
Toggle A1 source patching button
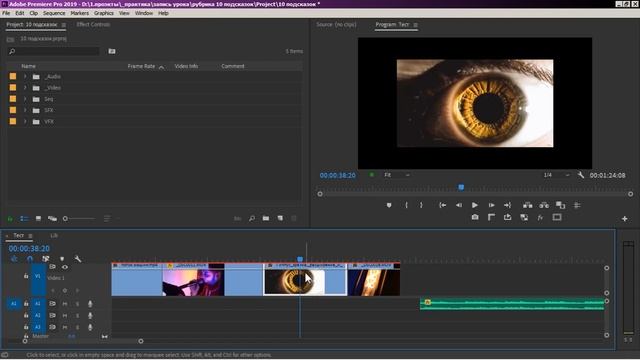point(13,304)
